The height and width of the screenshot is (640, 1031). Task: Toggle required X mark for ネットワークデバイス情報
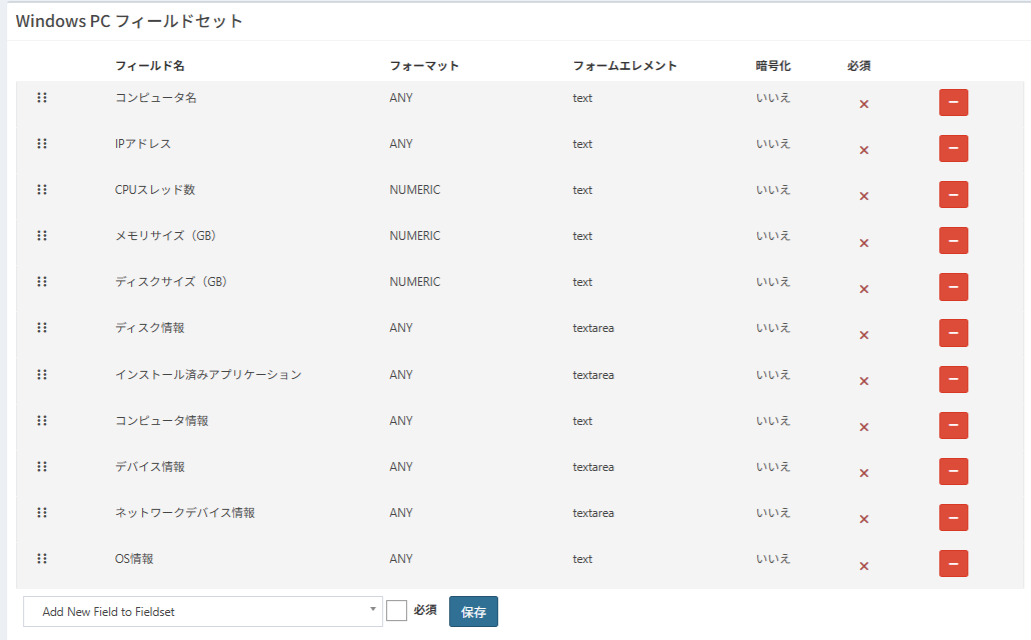coord(864,519)
